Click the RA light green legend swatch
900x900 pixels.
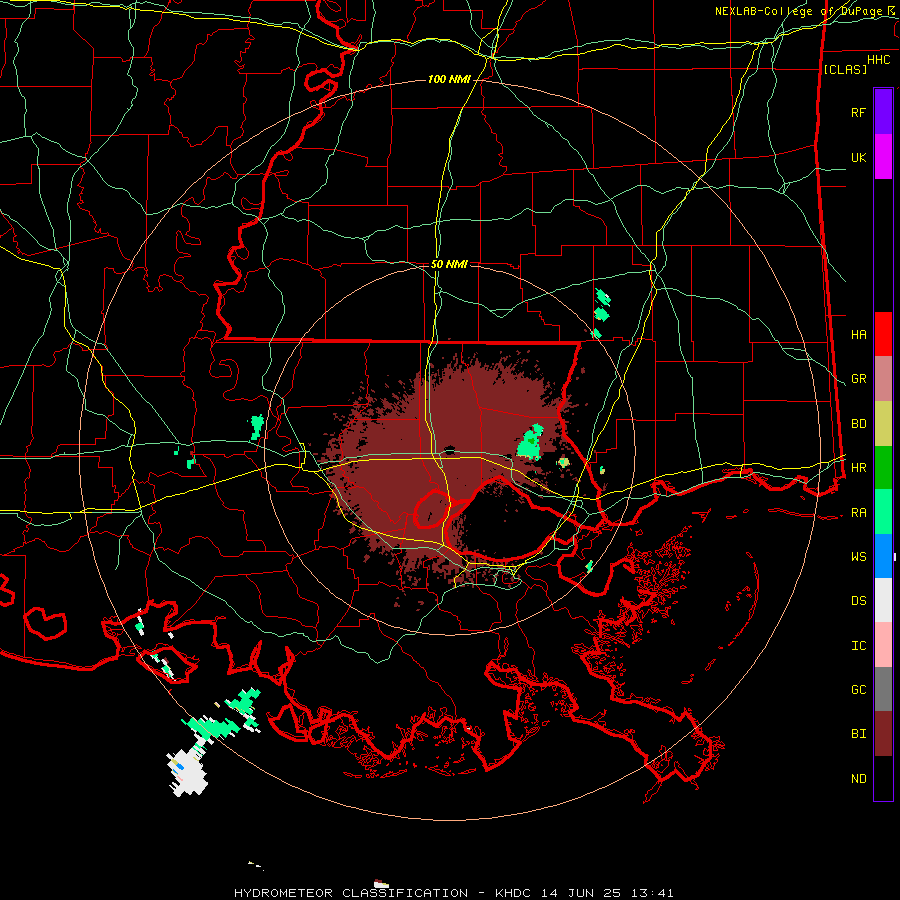pyautogui.click(x=883, y=512)
